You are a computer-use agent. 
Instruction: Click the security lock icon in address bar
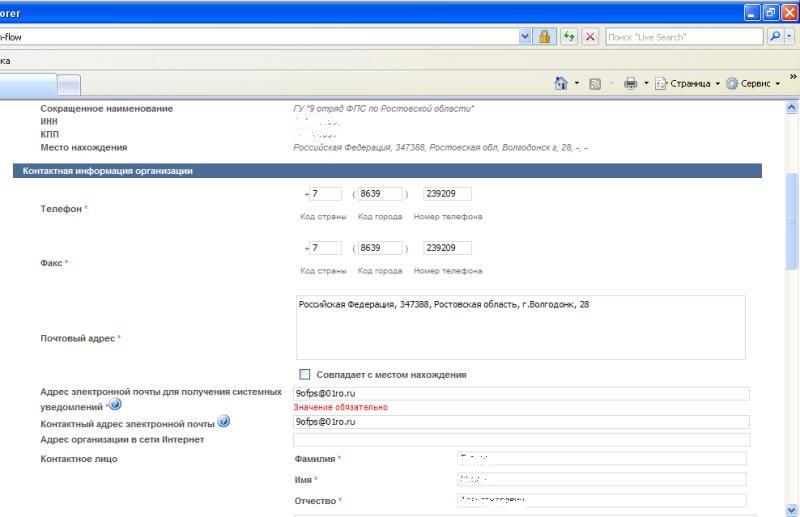(545, 37)
